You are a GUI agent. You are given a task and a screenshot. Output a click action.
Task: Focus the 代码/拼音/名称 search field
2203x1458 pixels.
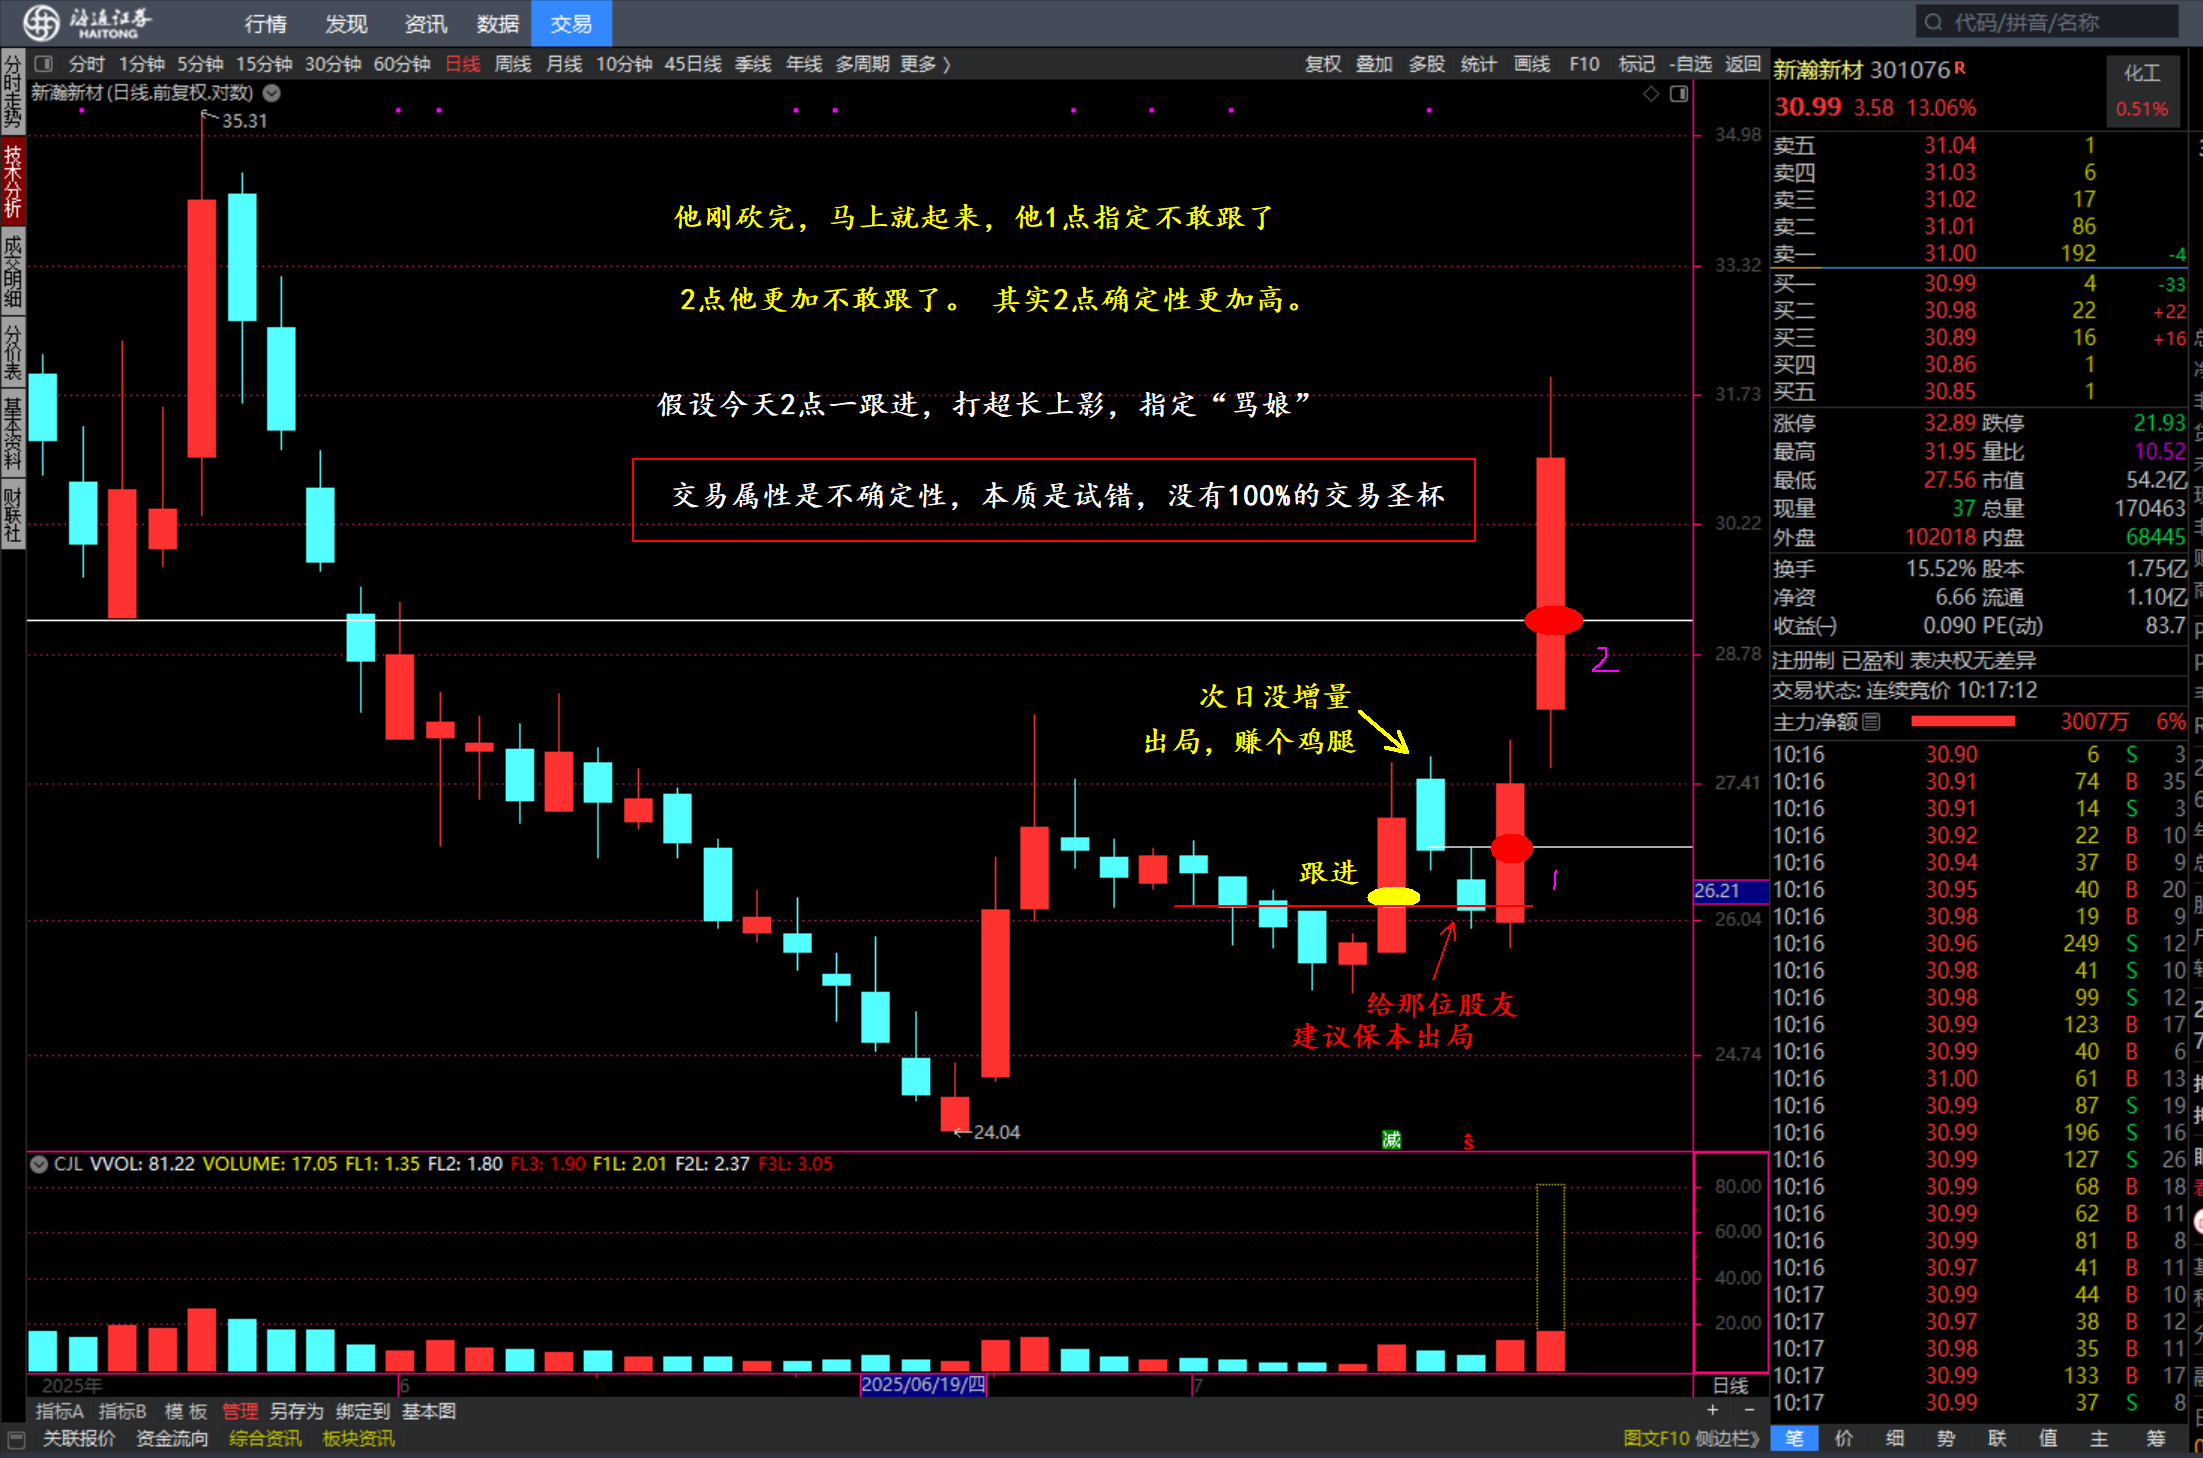(x=2047, y=22)
